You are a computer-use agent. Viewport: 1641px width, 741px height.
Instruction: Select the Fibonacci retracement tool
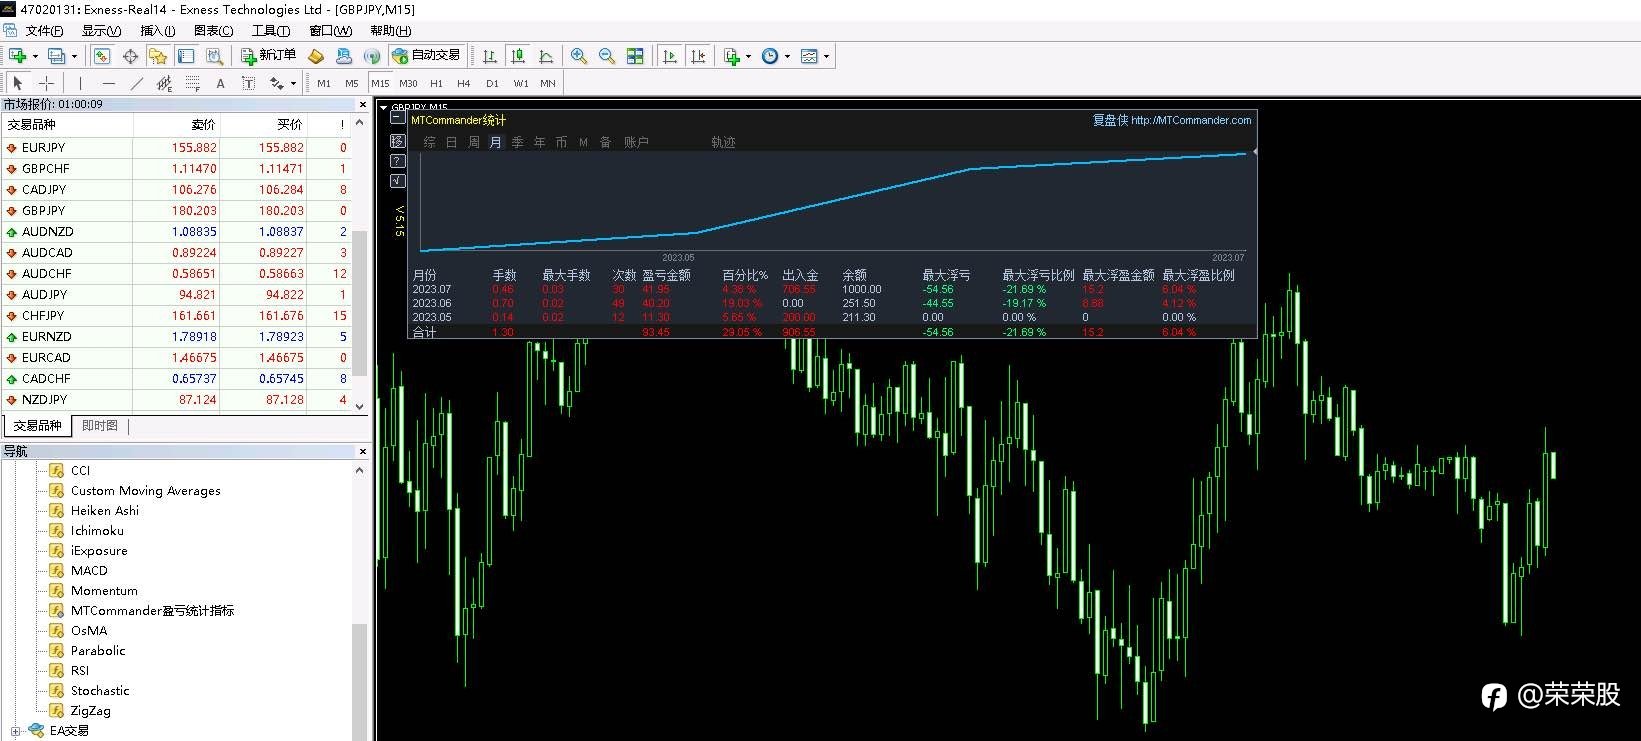click(193, 83)
